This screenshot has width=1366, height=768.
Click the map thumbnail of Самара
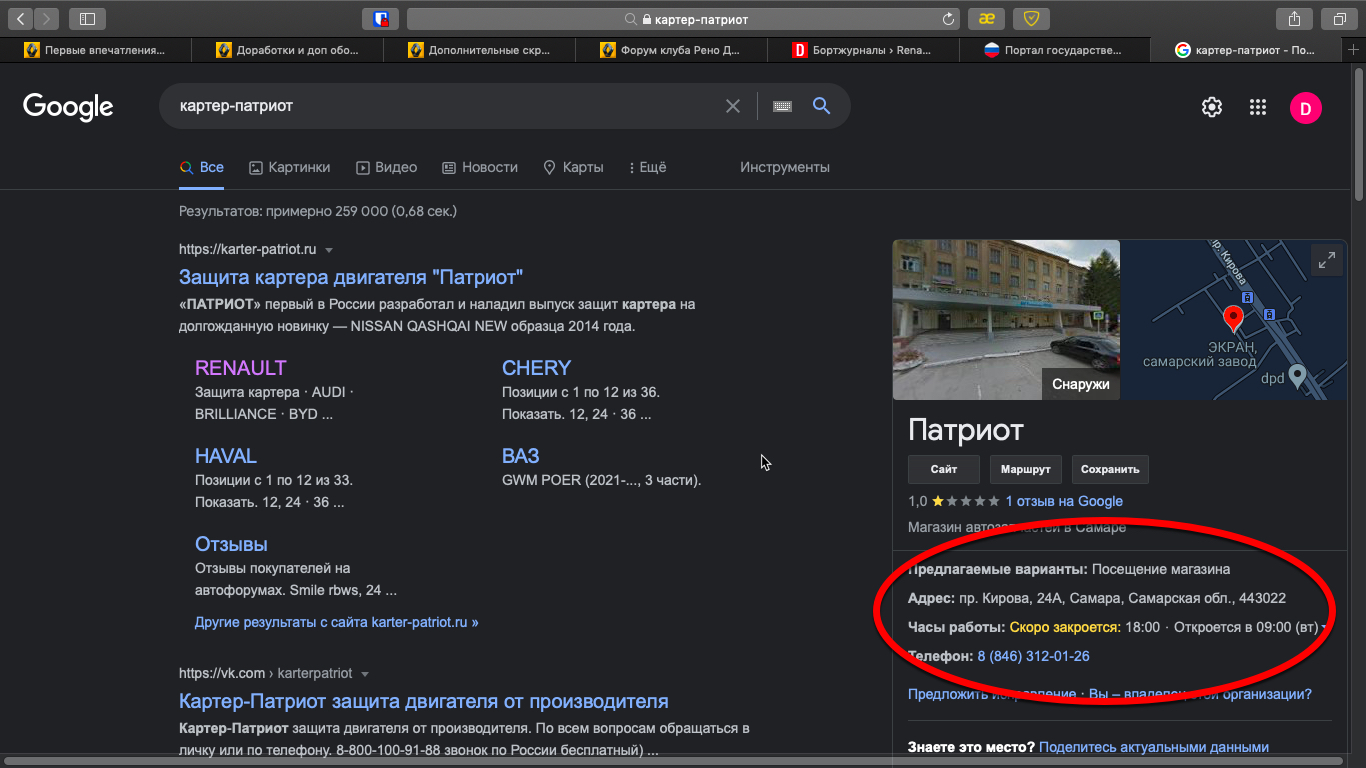click(x=1234, y=320)
